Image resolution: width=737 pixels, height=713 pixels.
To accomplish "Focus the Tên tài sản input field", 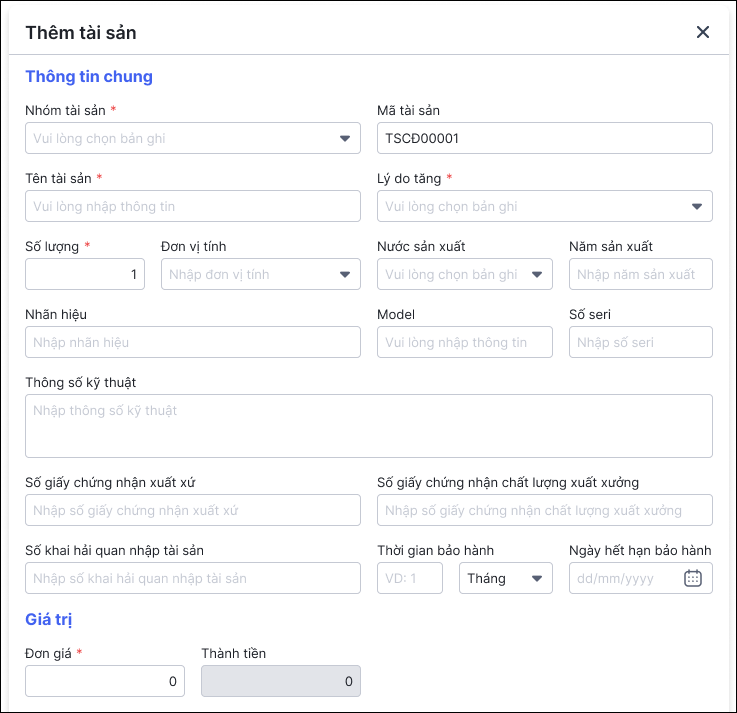I will 193,206.
